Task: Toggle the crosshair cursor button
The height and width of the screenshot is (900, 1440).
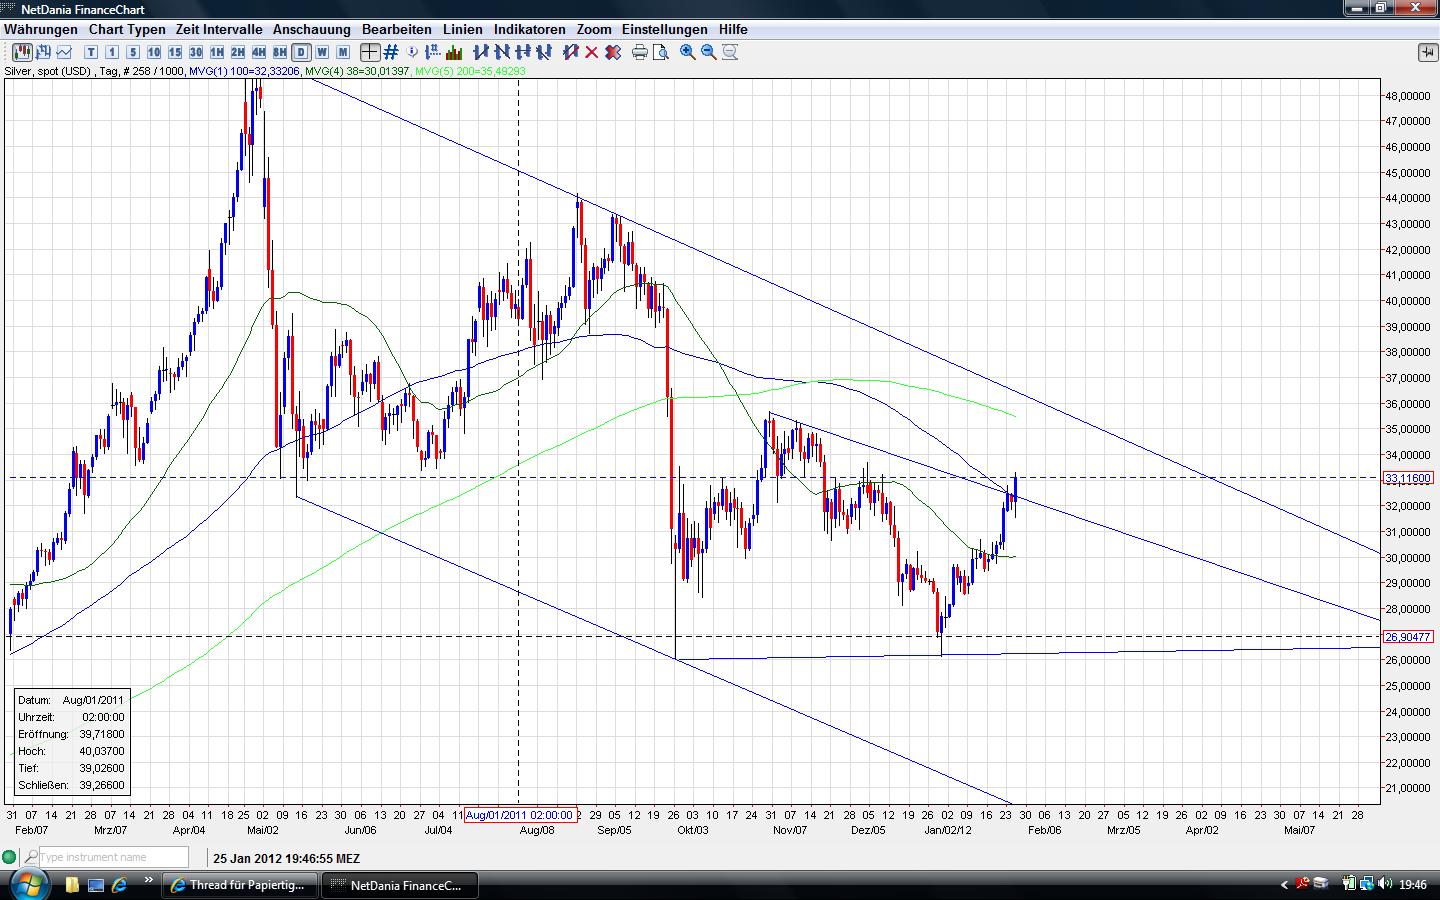Action: click(x=370, y=52)
